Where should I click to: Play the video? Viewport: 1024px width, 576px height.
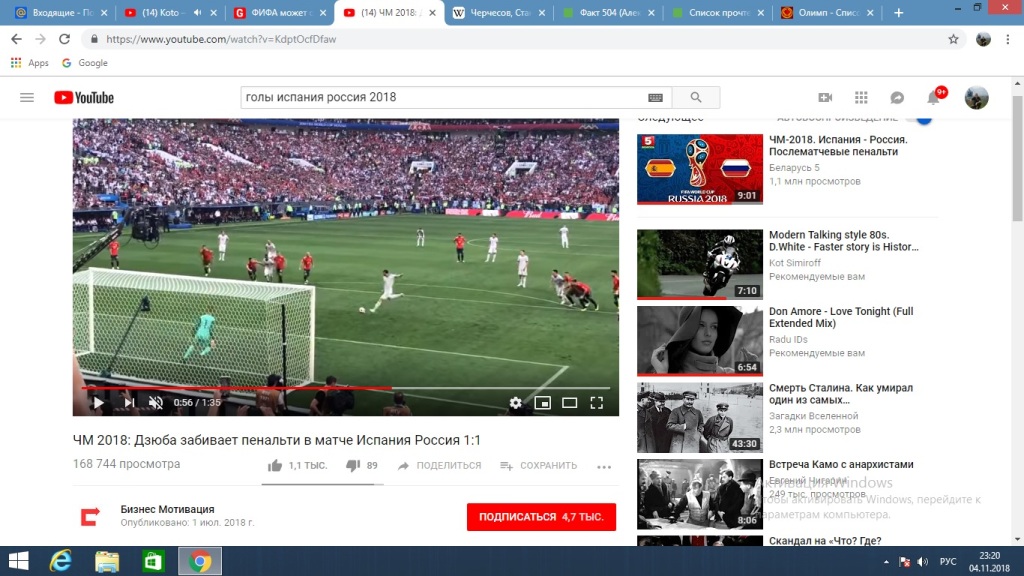(x=98, y=403)
